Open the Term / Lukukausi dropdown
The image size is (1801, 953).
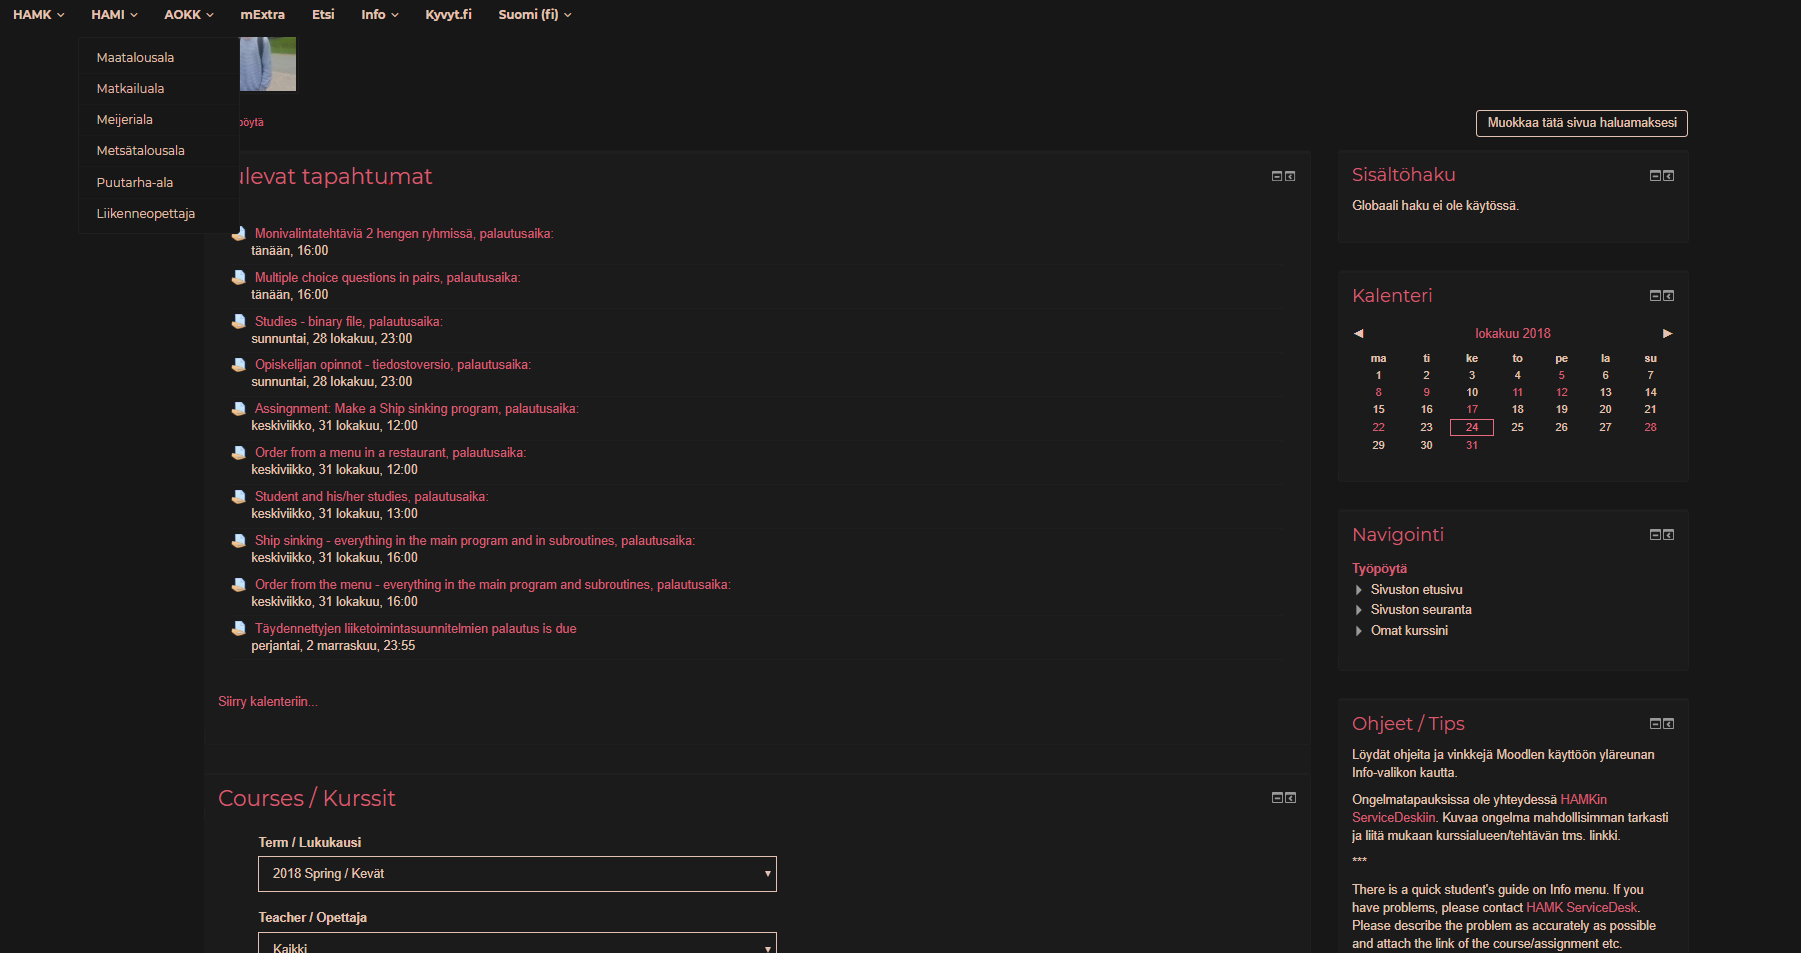coord(517,874)
